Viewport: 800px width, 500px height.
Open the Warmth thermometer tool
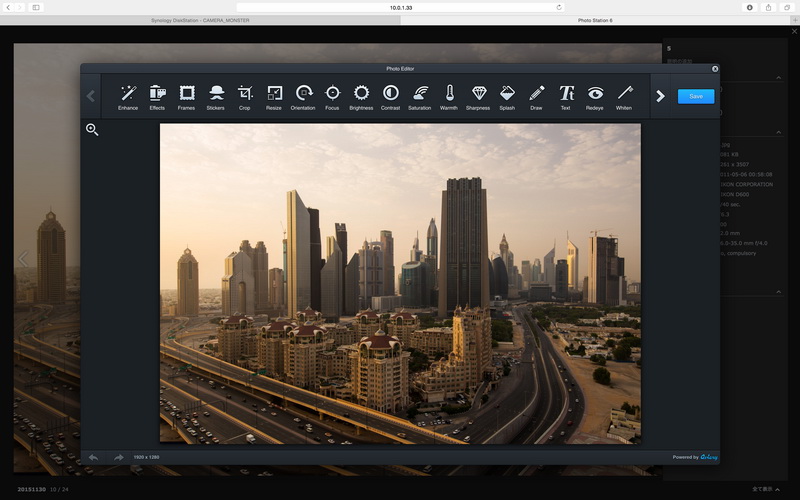pos(449,97)
